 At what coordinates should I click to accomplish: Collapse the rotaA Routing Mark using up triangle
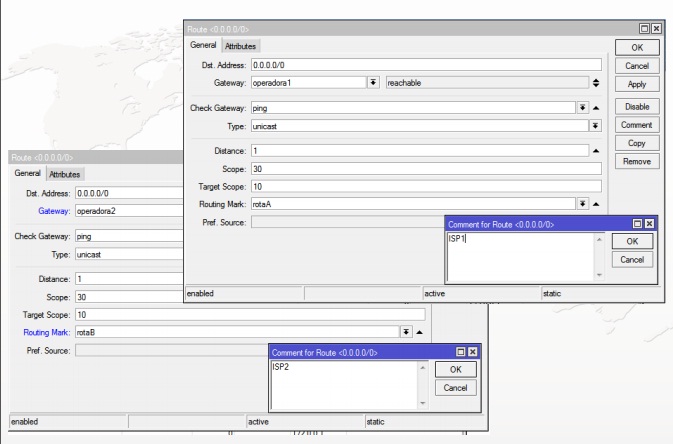tap(595, 204)
